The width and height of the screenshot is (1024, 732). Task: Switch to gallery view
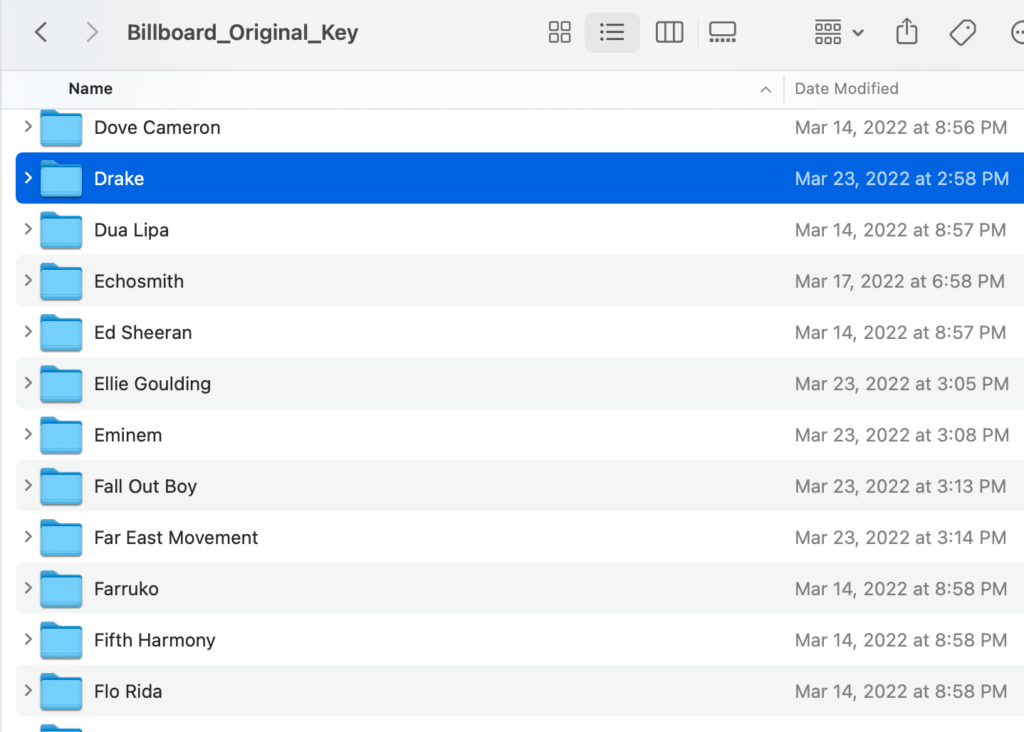pos(722,32)
